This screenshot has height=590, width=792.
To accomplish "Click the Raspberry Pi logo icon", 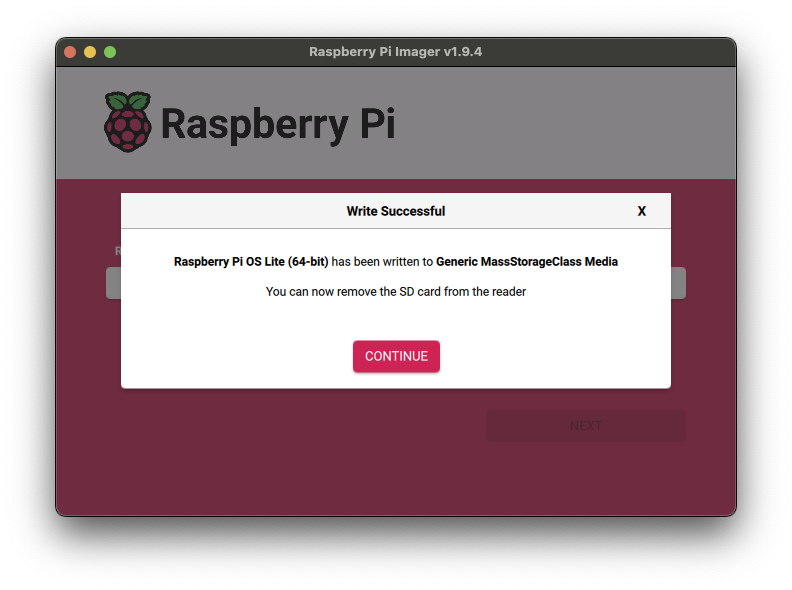I will [x=127, y=122].
